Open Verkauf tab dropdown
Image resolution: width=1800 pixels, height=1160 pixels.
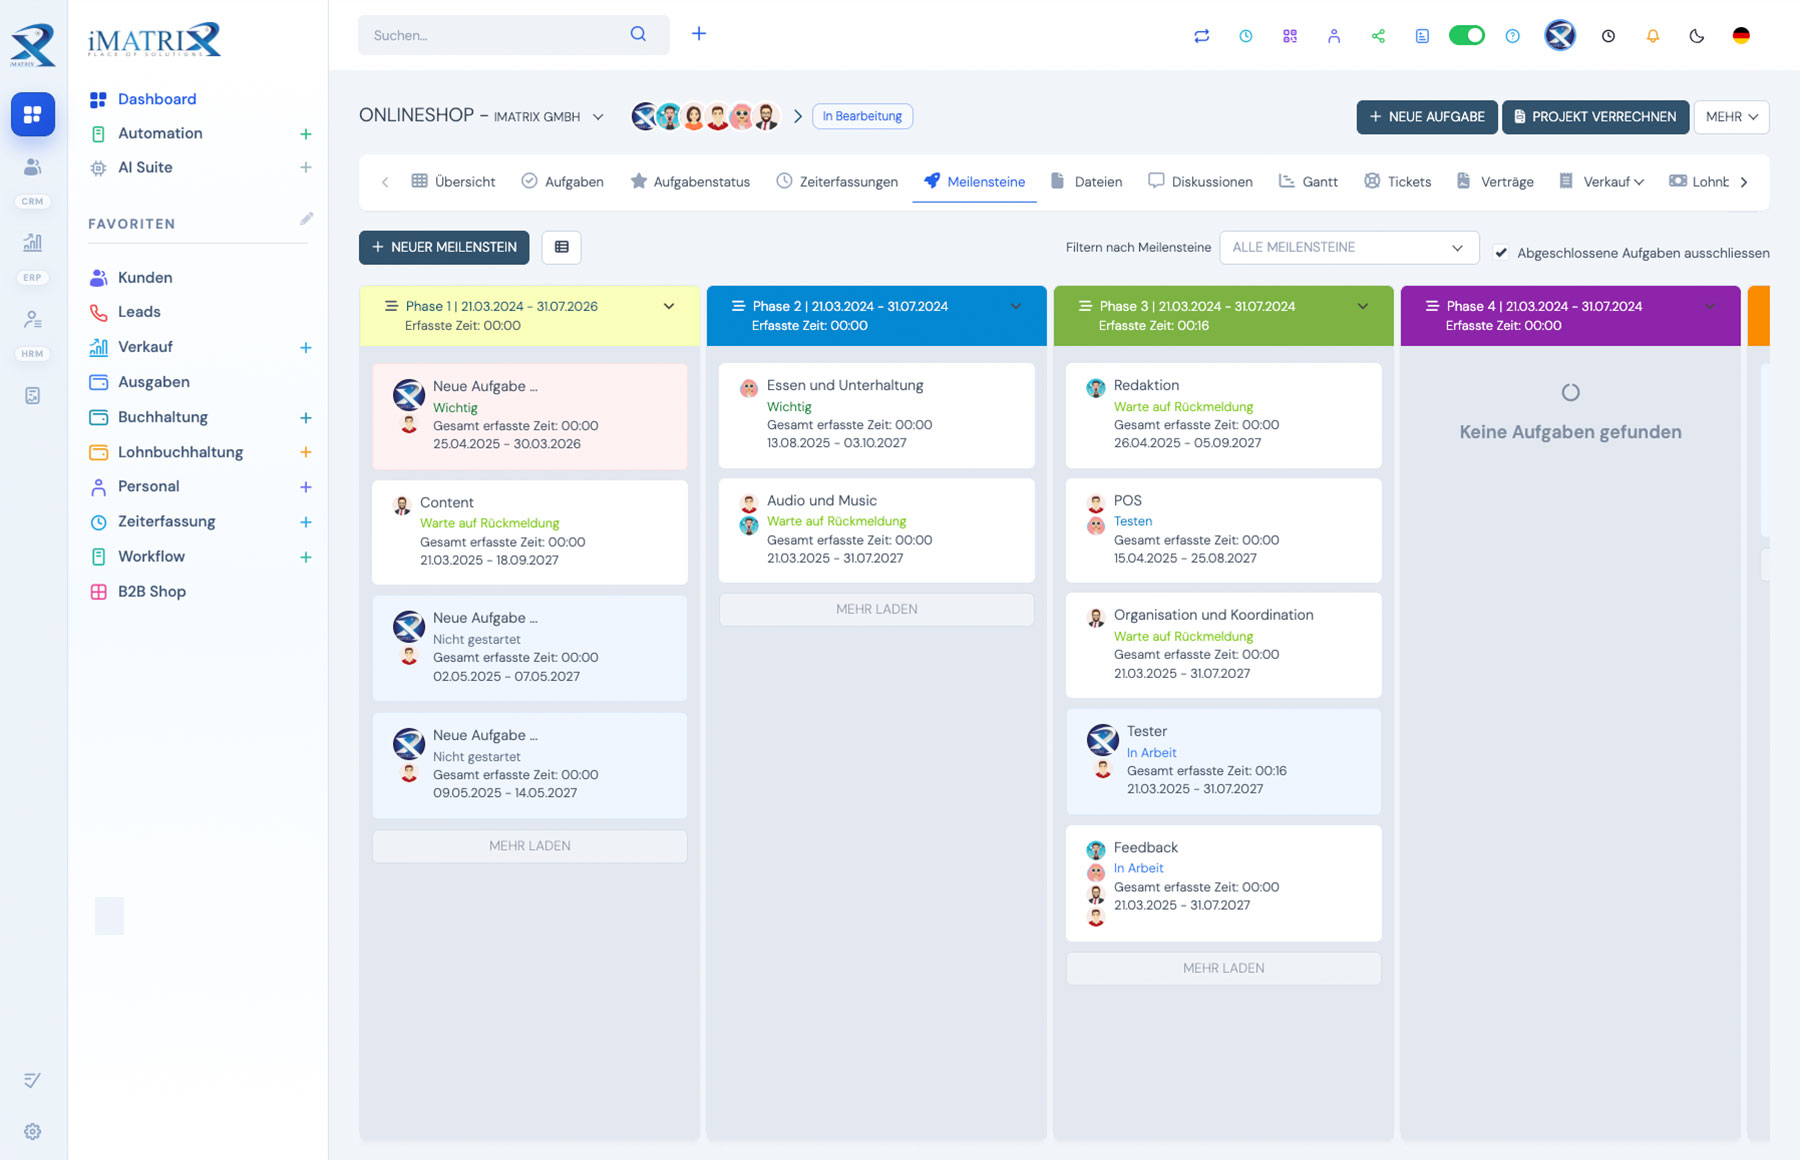coord(1601,181)
